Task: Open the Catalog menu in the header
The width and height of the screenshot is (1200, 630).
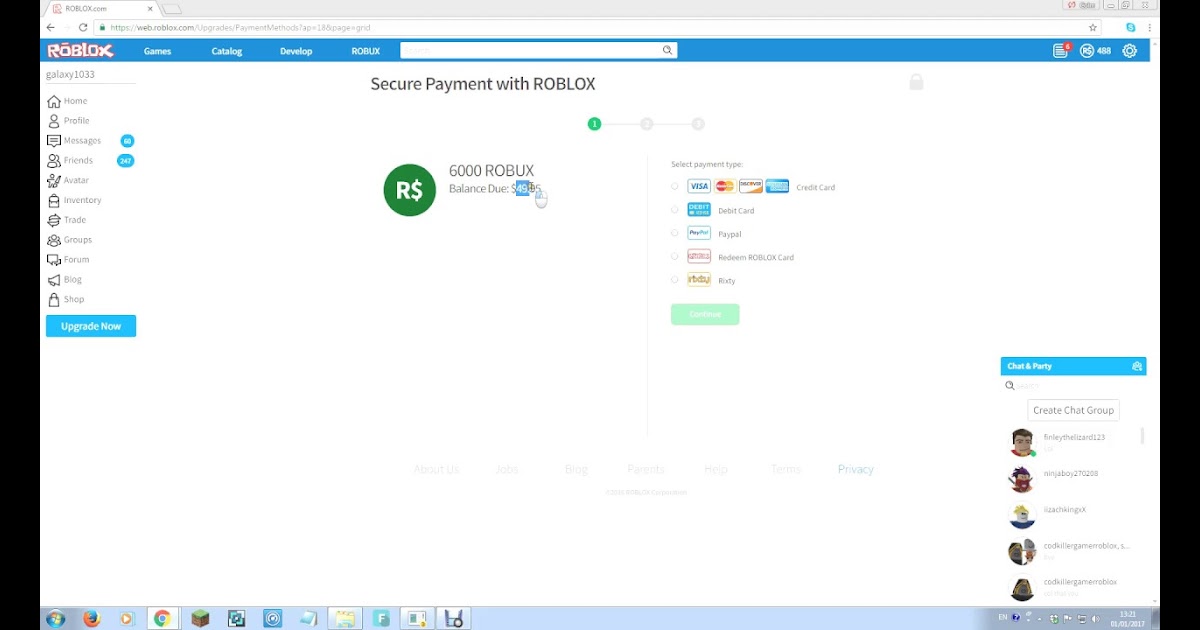Action: click(227, 51)
